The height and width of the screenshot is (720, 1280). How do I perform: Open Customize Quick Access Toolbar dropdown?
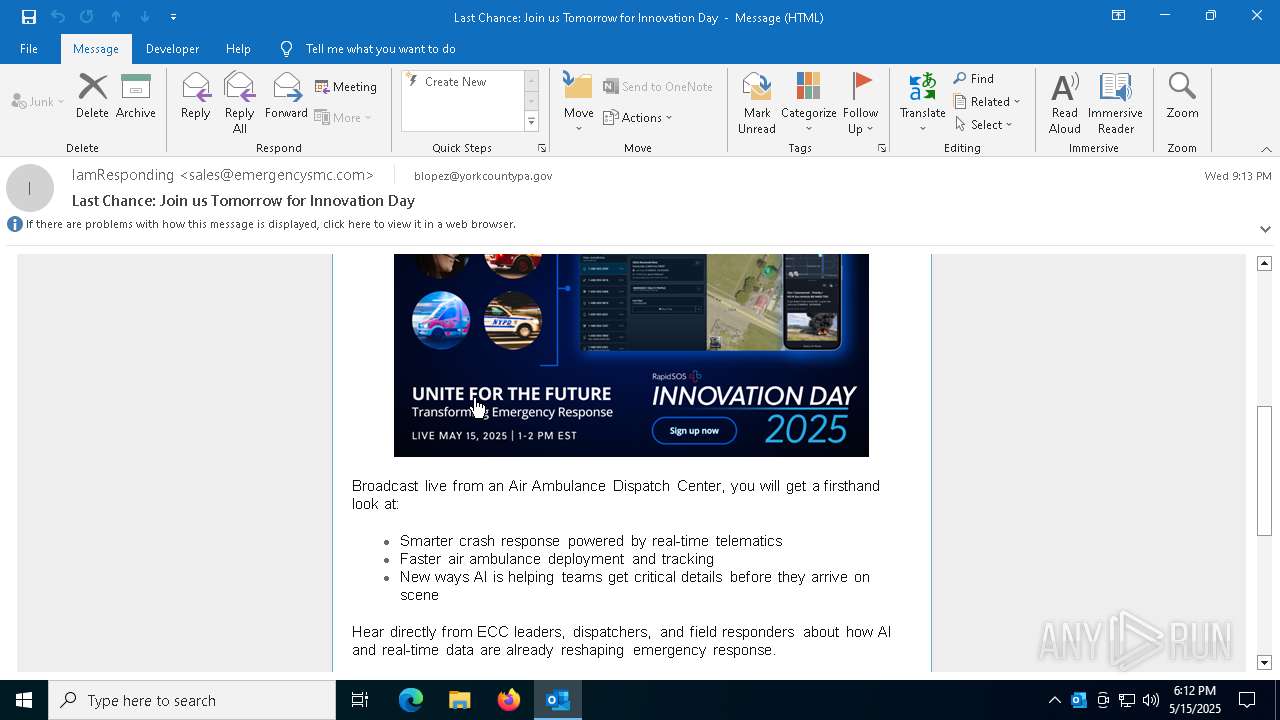(173, 17)
